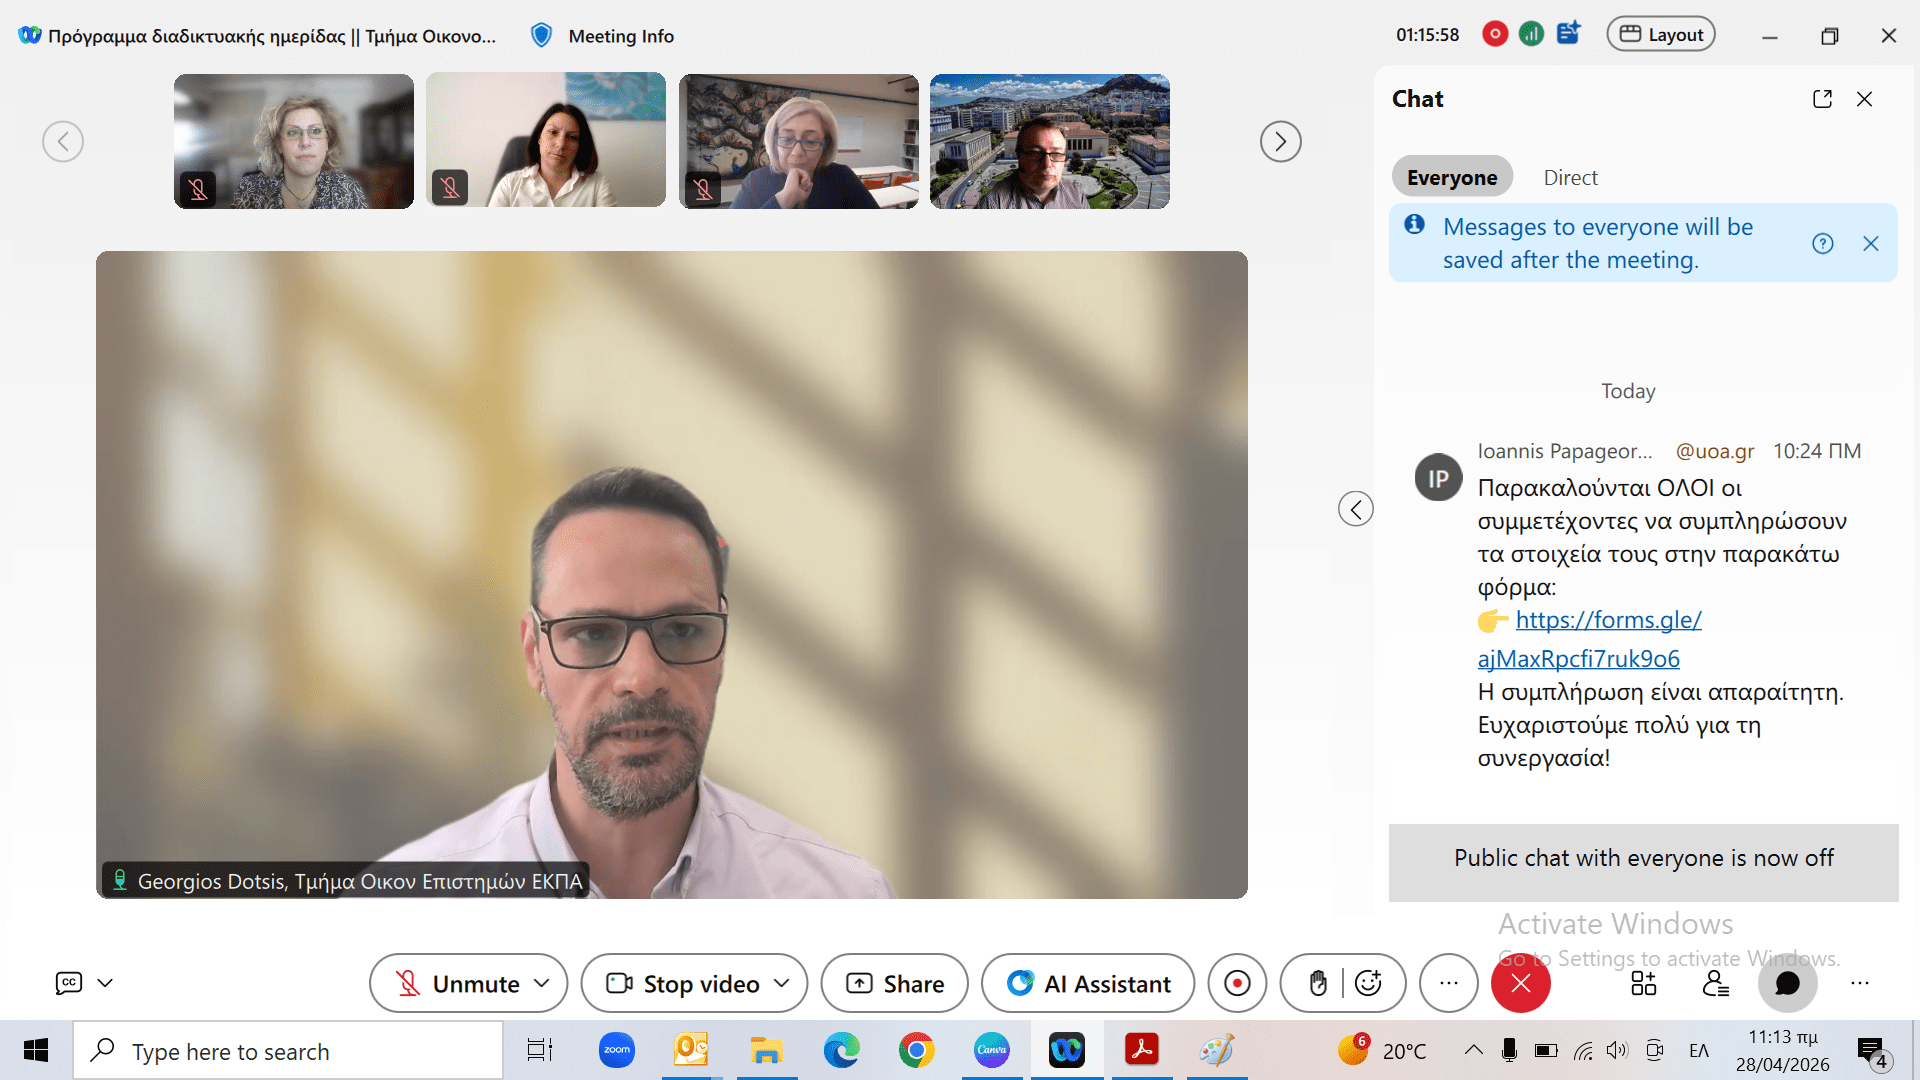Open the Windows notification center icon
The image size is (1920, 1080).
pos(1873,1052)
